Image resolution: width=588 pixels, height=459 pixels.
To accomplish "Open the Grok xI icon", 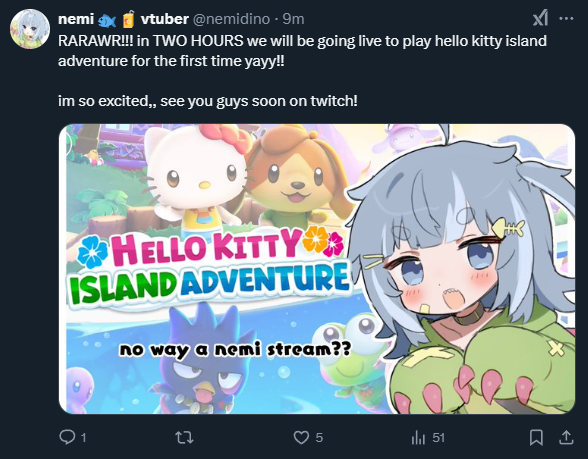I will tap(540, 18).
